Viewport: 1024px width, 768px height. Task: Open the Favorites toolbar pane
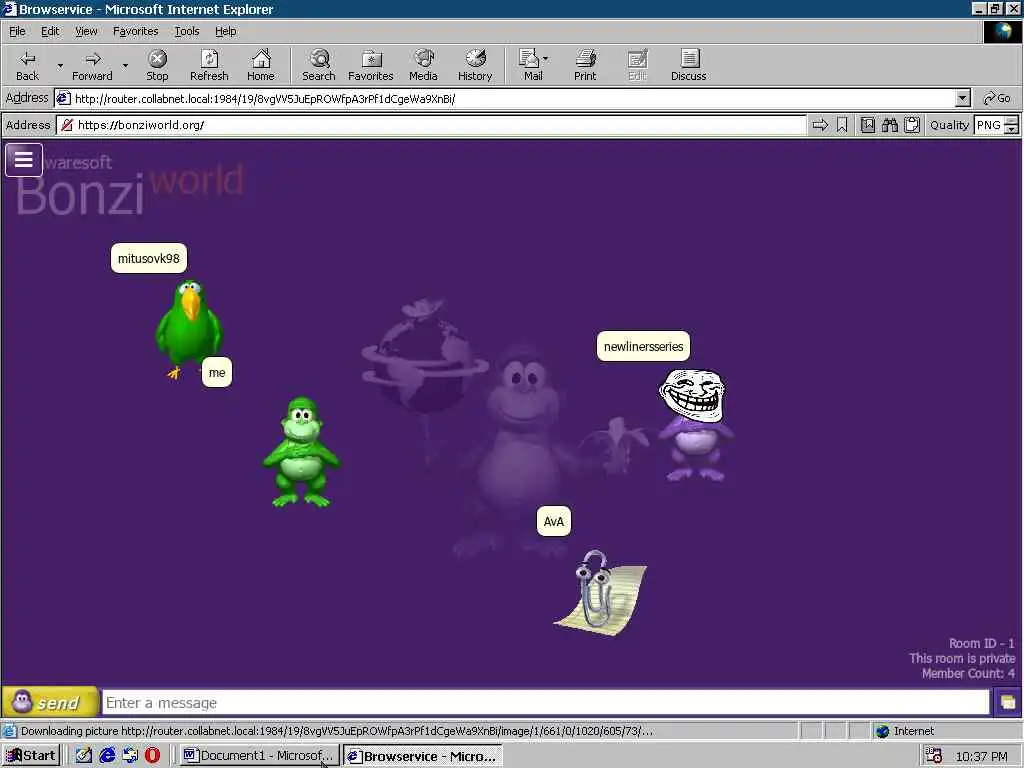pos(371,65)
